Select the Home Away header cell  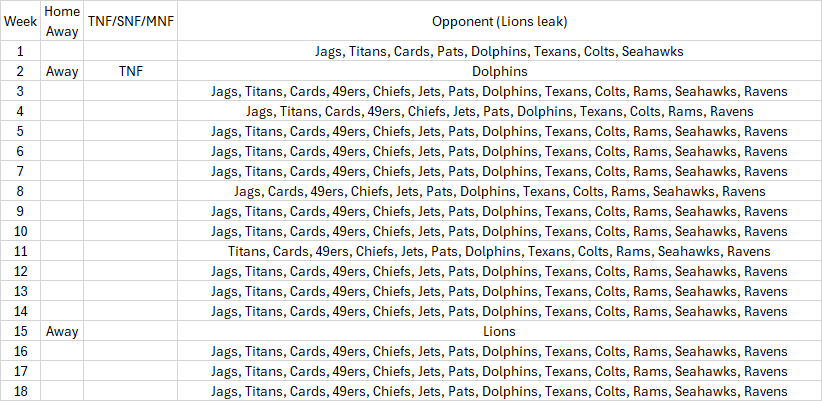tap(62, 21)
